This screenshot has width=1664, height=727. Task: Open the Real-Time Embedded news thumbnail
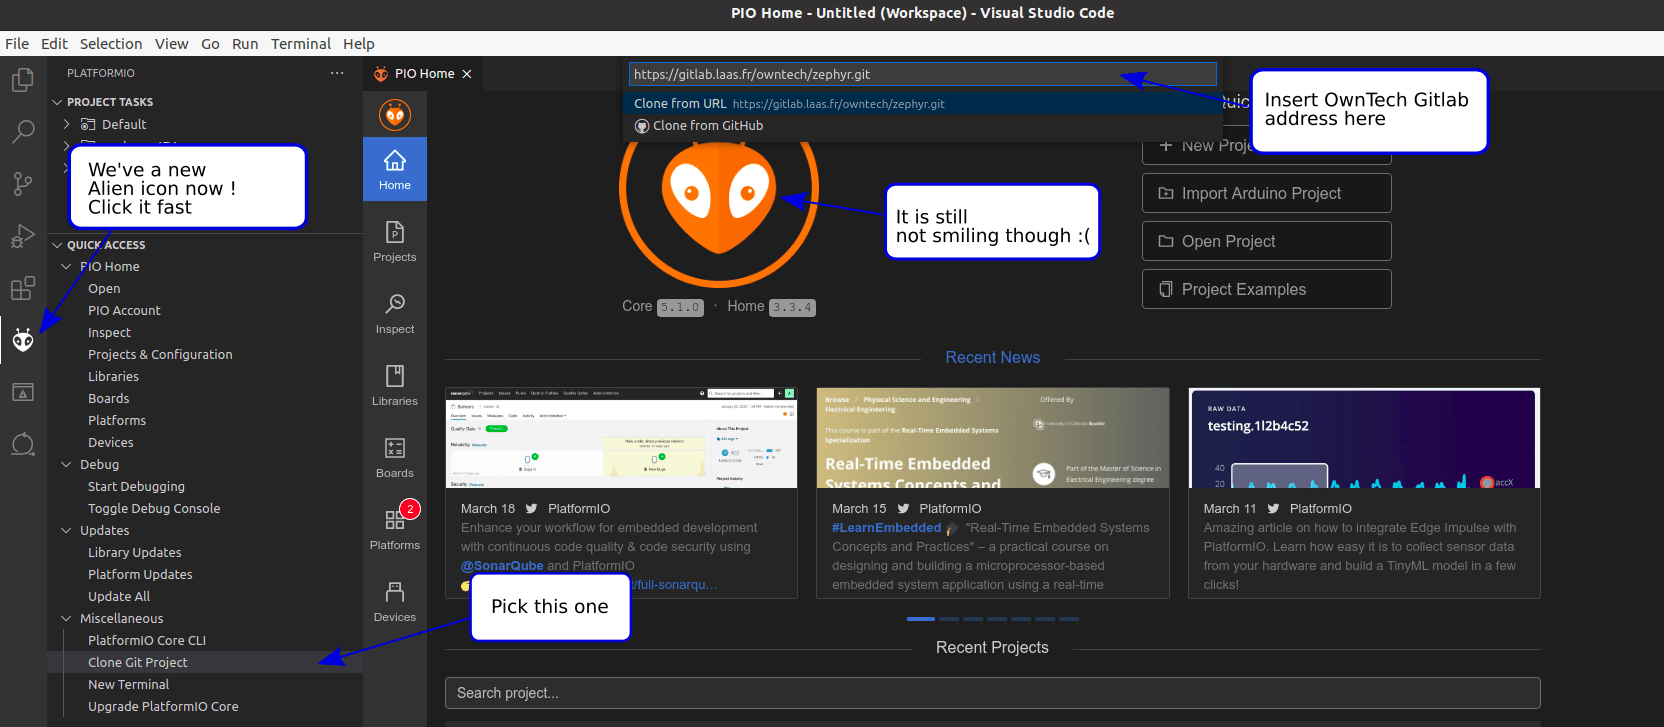(993, 438)
